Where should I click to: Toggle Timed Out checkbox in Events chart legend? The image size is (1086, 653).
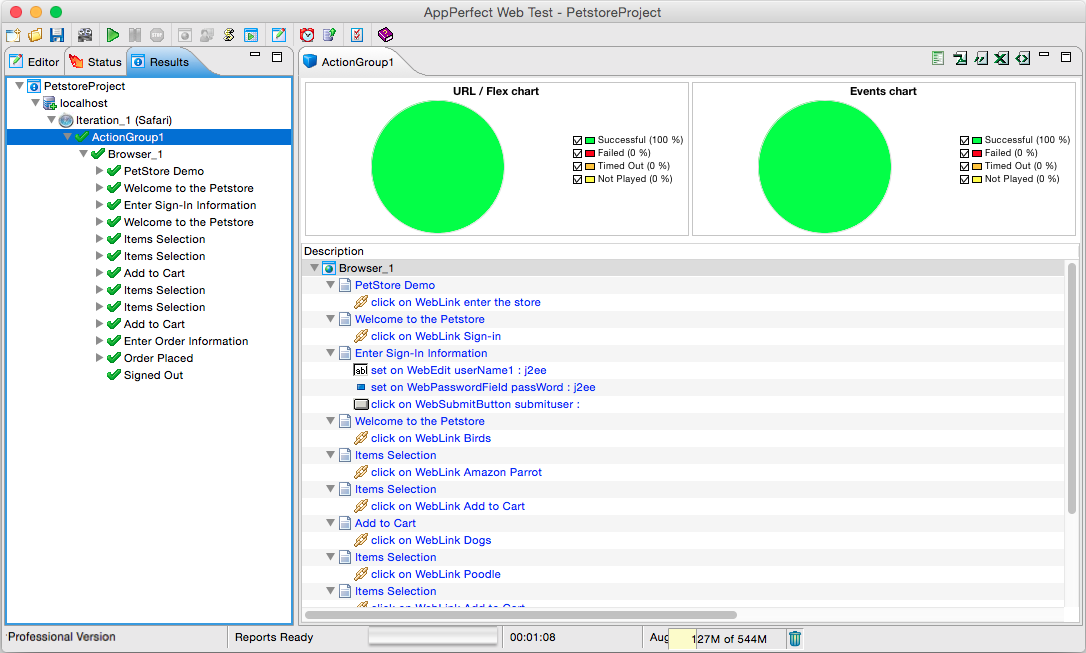(x=965, y=166)
